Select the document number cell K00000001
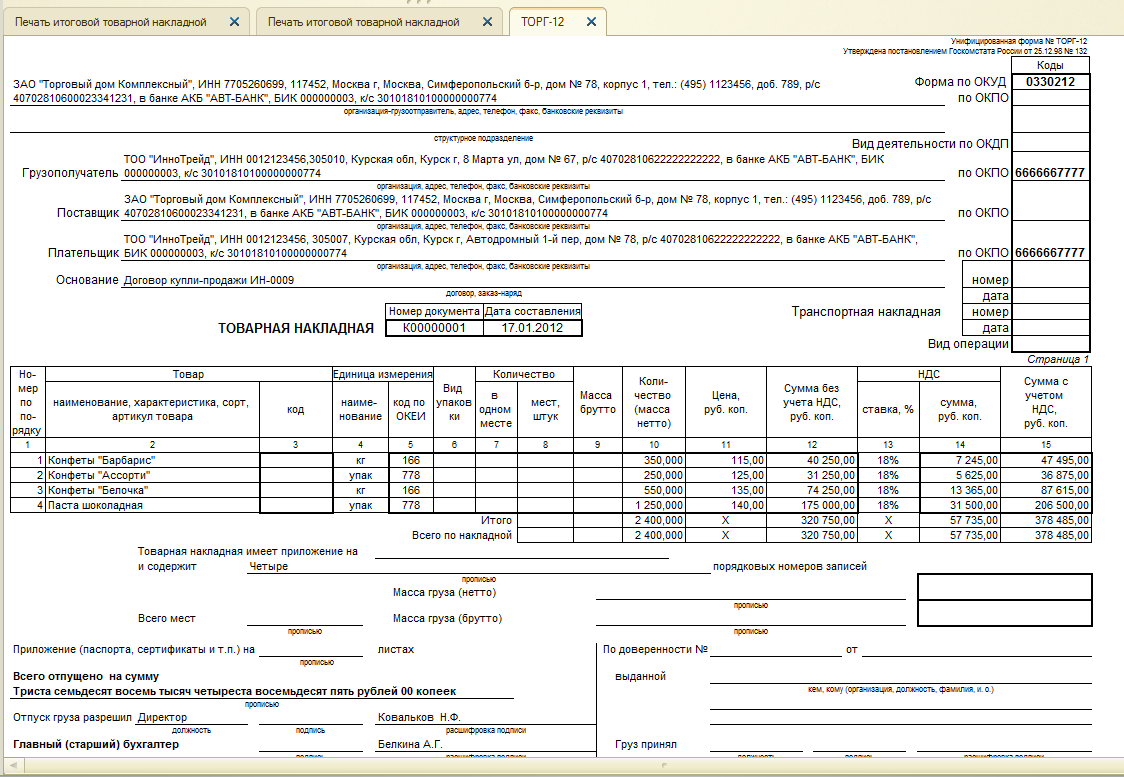This screenshot has height=777, width=1124. 434,328
